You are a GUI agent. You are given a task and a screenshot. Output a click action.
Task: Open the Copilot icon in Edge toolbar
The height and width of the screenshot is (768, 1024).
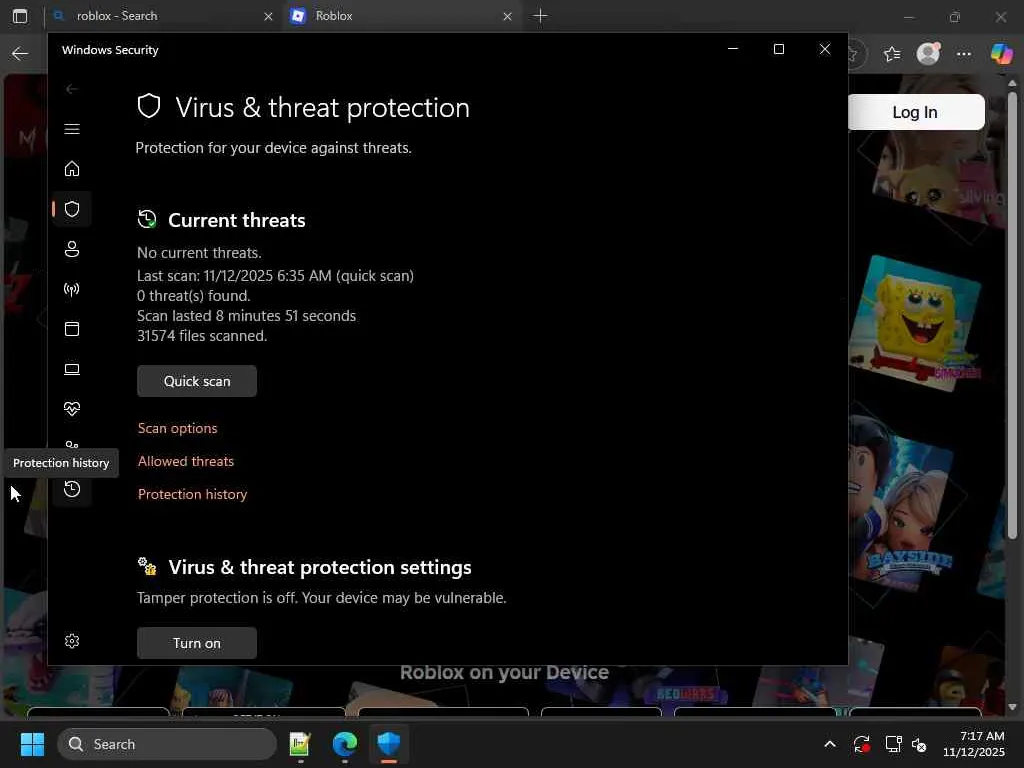(x=1000, y=54)
